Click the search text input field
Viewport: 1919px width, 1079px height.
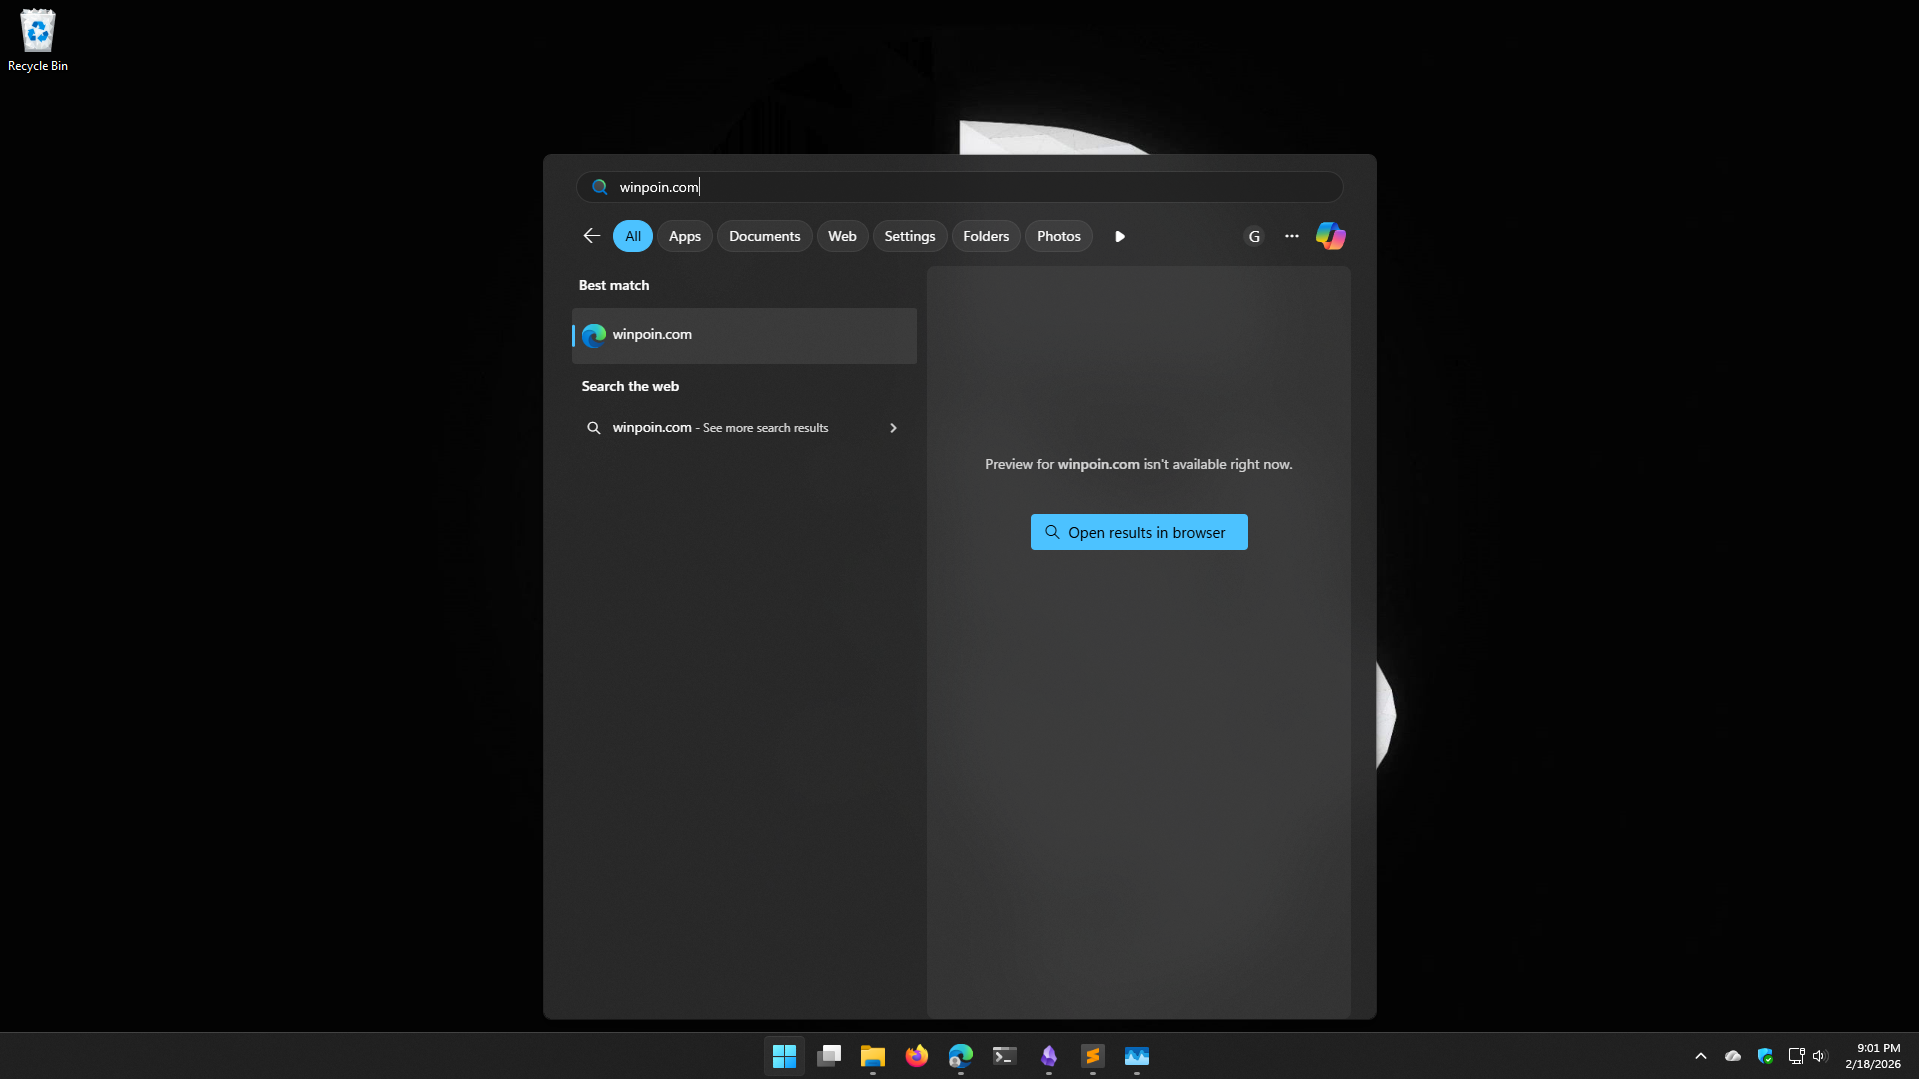pyautogui.click(x=960, y=187)
